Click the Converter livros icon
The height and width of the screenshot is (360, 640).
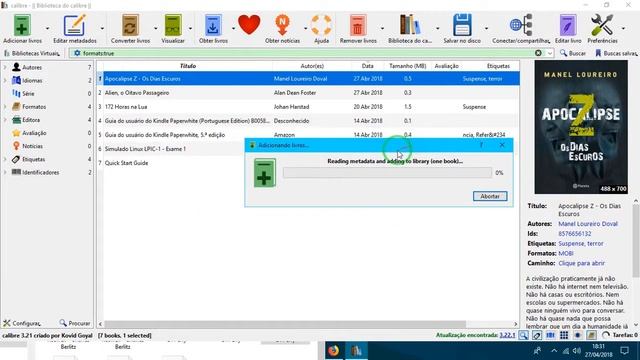(x=130, y=25)
